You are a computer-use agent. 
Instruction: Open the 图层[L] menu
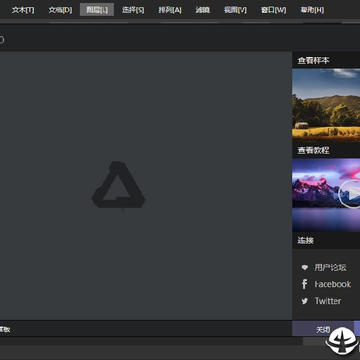click(97, 10)
